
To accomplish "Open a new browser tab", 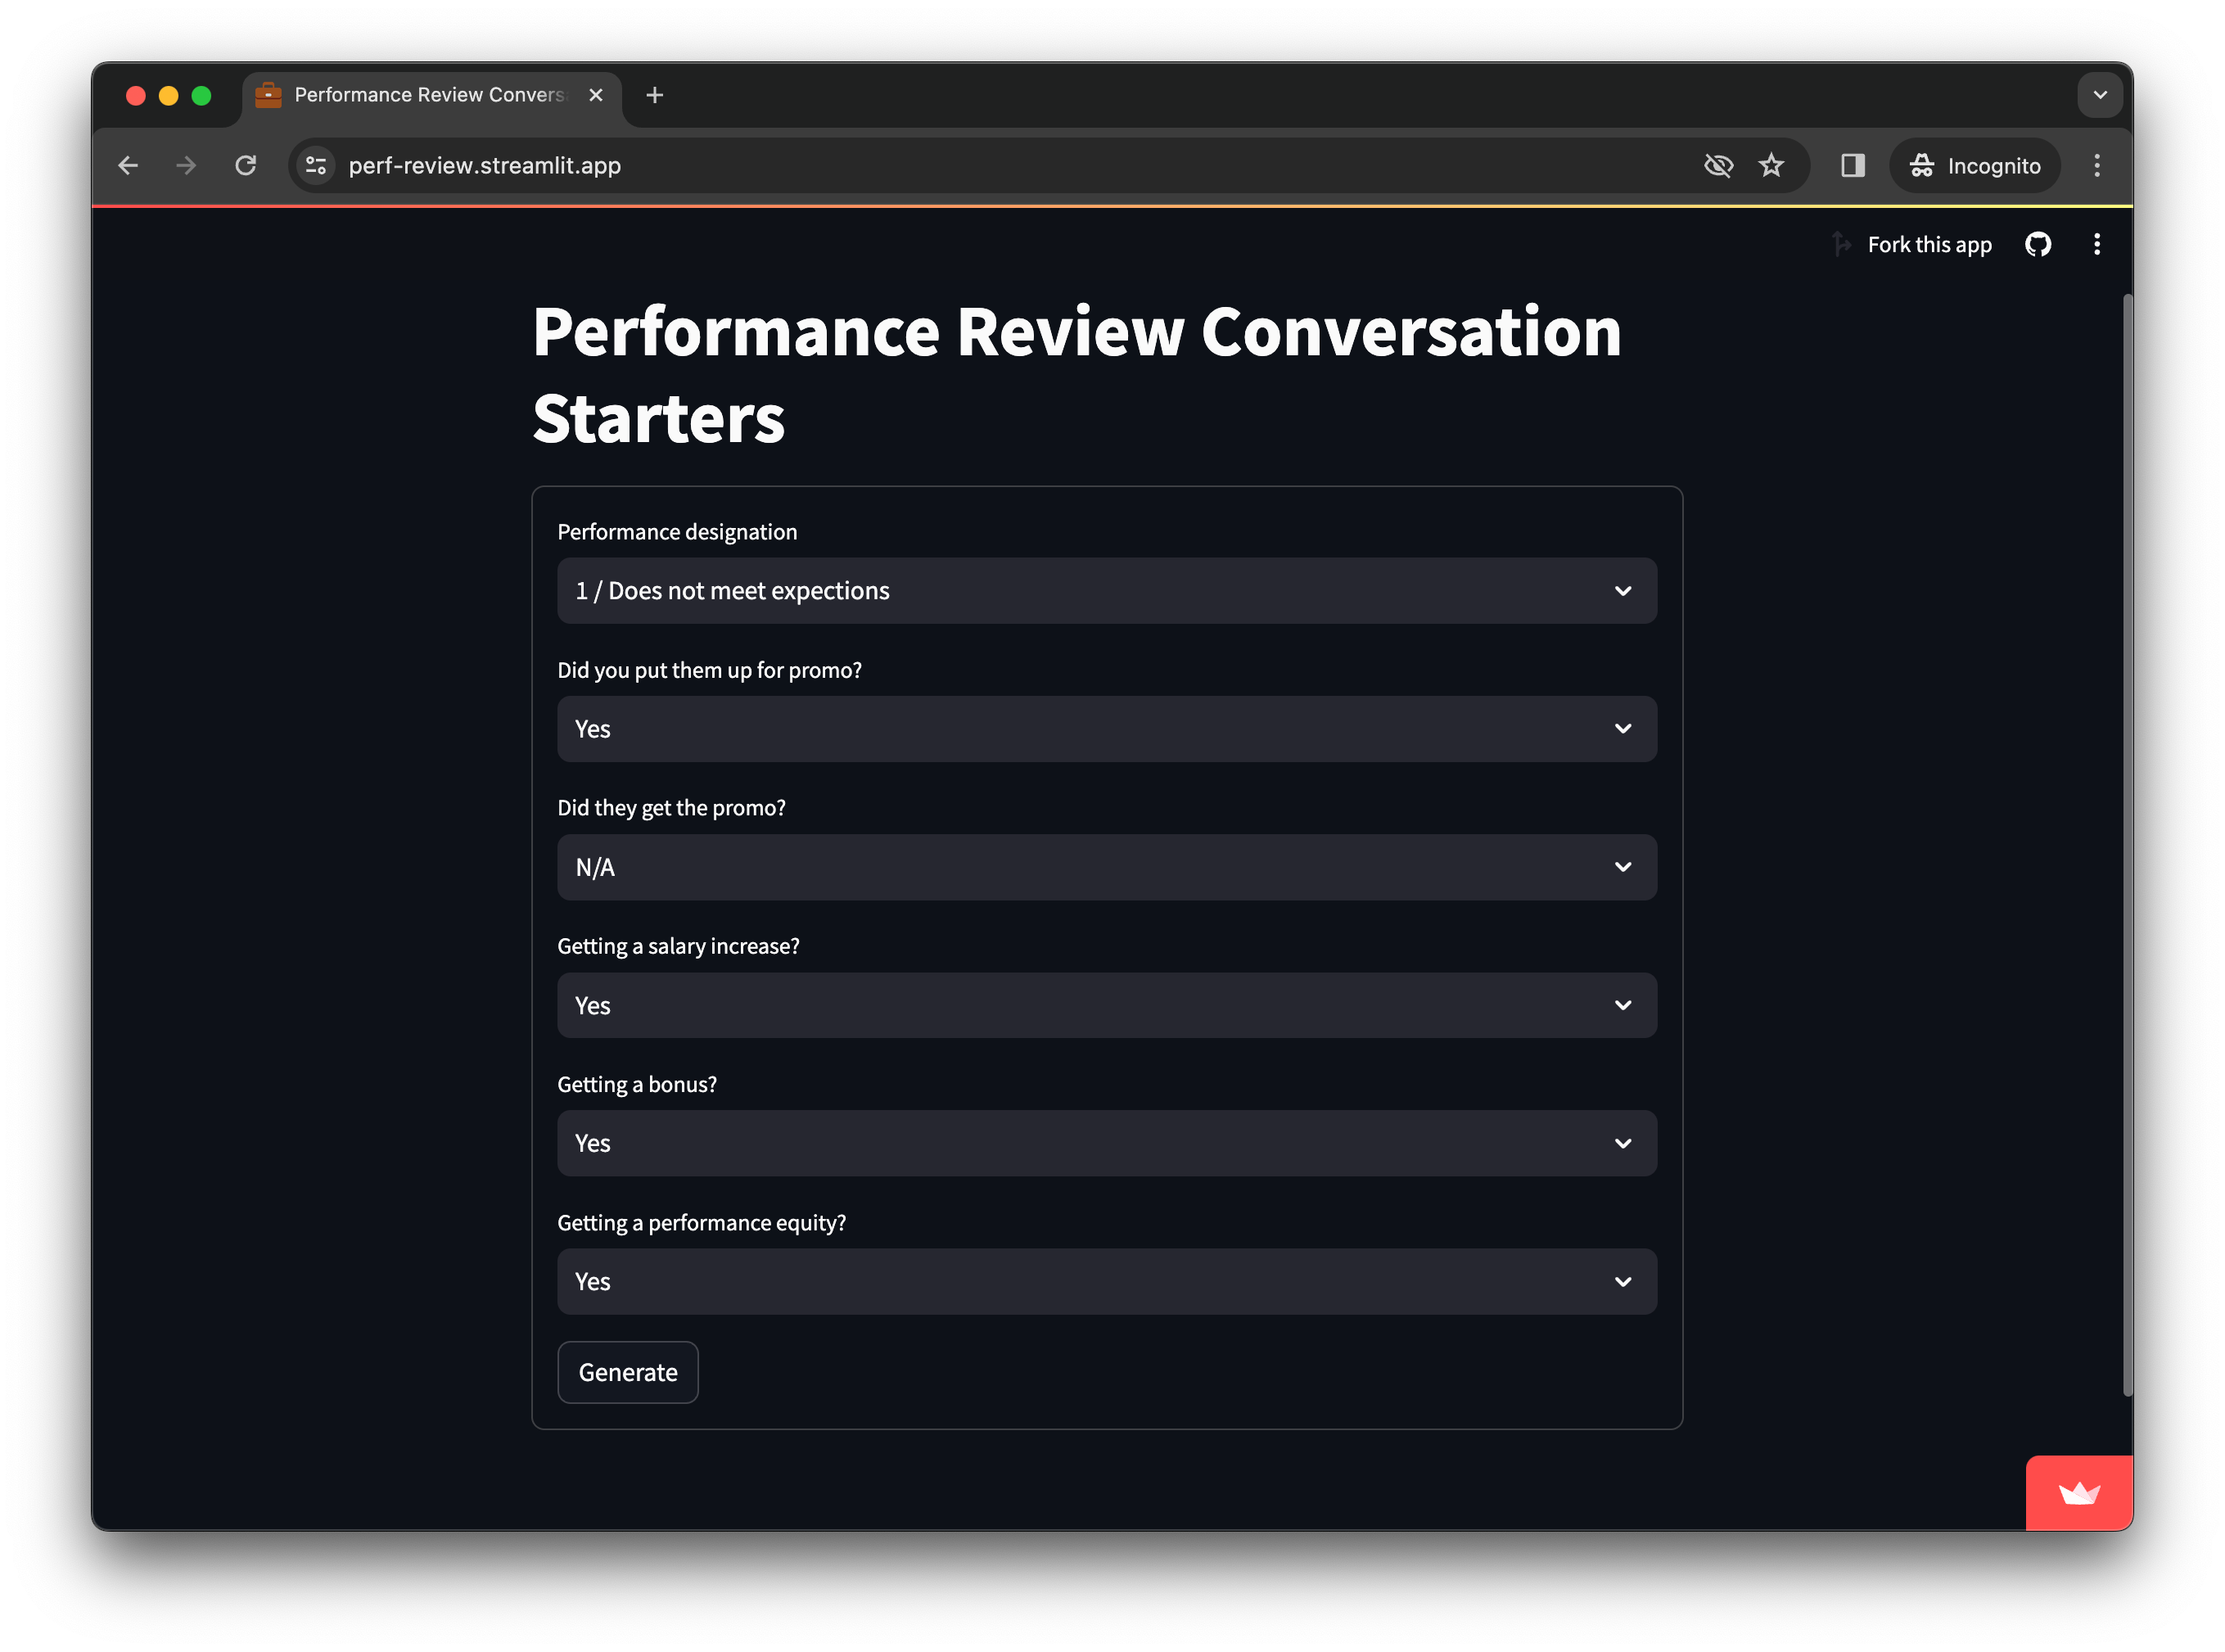I will tap(654, 95).
